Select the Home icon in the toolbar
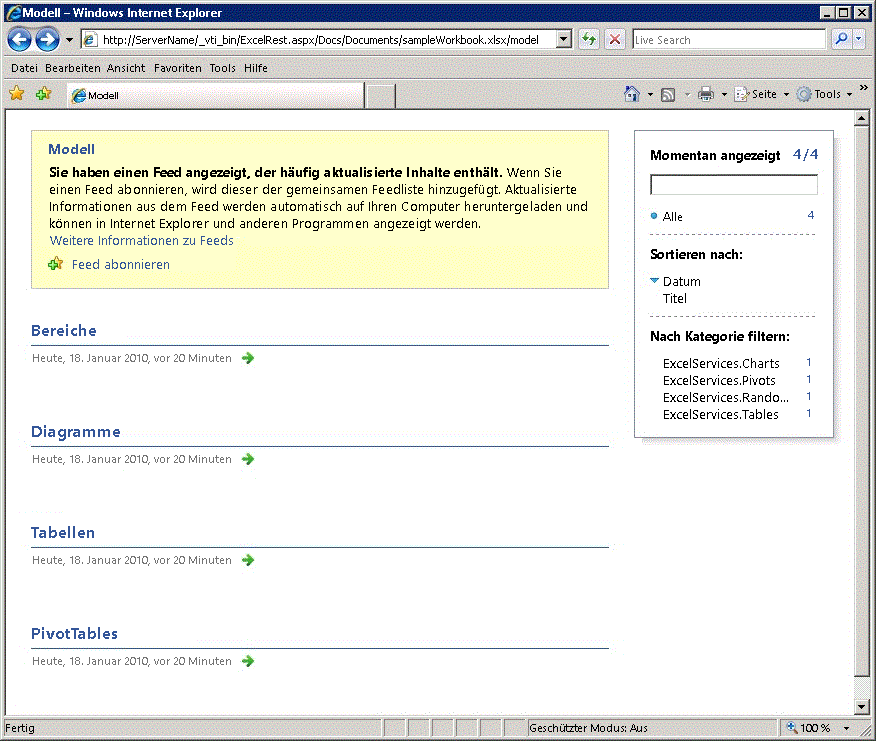Screen dimensions: 876x741 (634, 93)
